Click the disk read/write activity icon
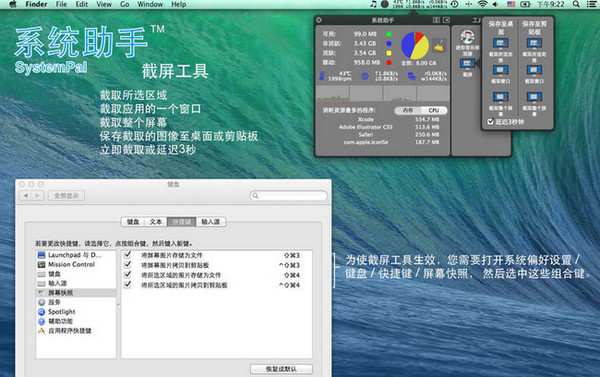This screenshot has height=377, width=600. (411, 77)
